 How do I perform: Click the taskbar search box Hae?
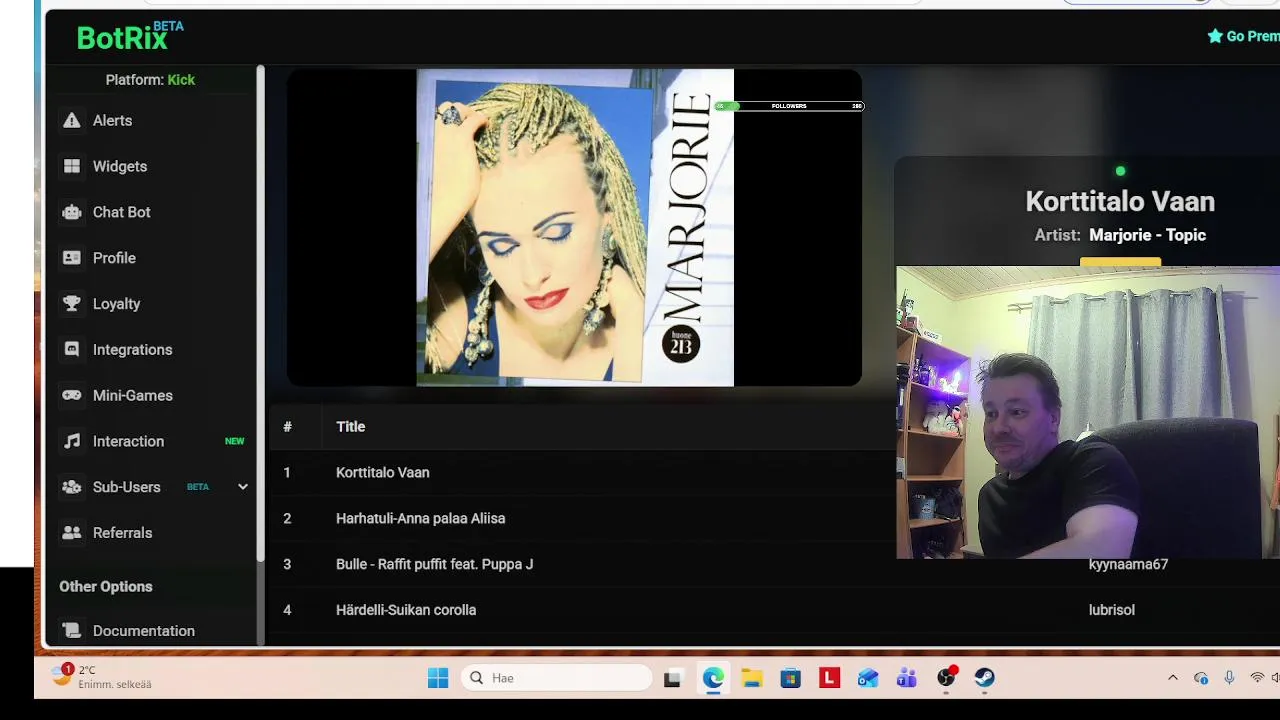(557, 678)
